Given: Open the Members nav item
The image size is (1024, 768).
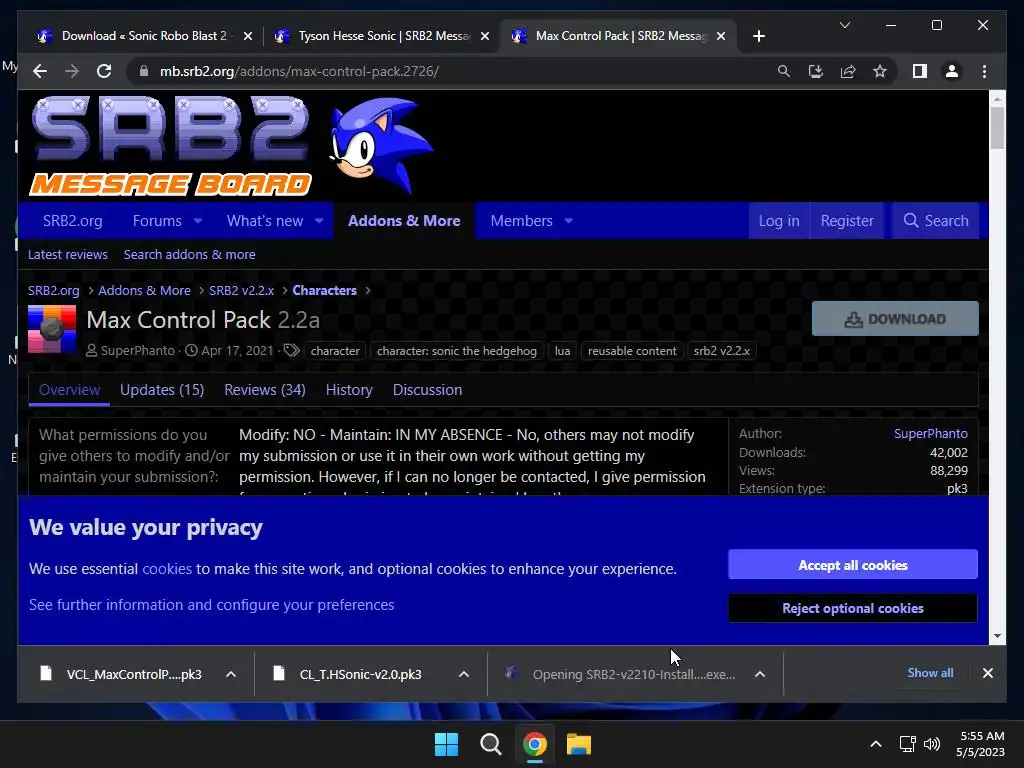Looking at the screenshot, I should pyautogui.click(x=521, y=221).
